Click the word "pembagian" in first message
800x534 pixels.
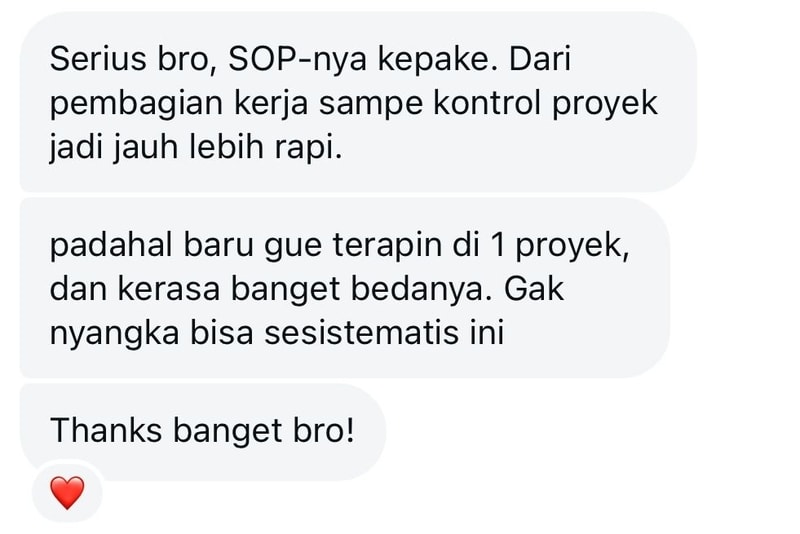(x=136, y=105)
